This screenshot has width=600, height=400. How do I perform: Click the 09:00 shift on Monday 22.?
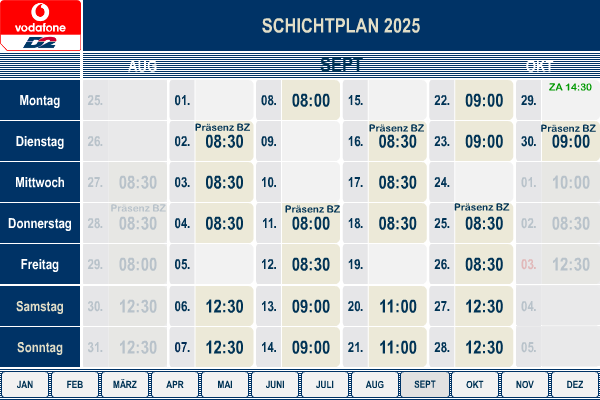pyautogui.click(x=484, y=100)
